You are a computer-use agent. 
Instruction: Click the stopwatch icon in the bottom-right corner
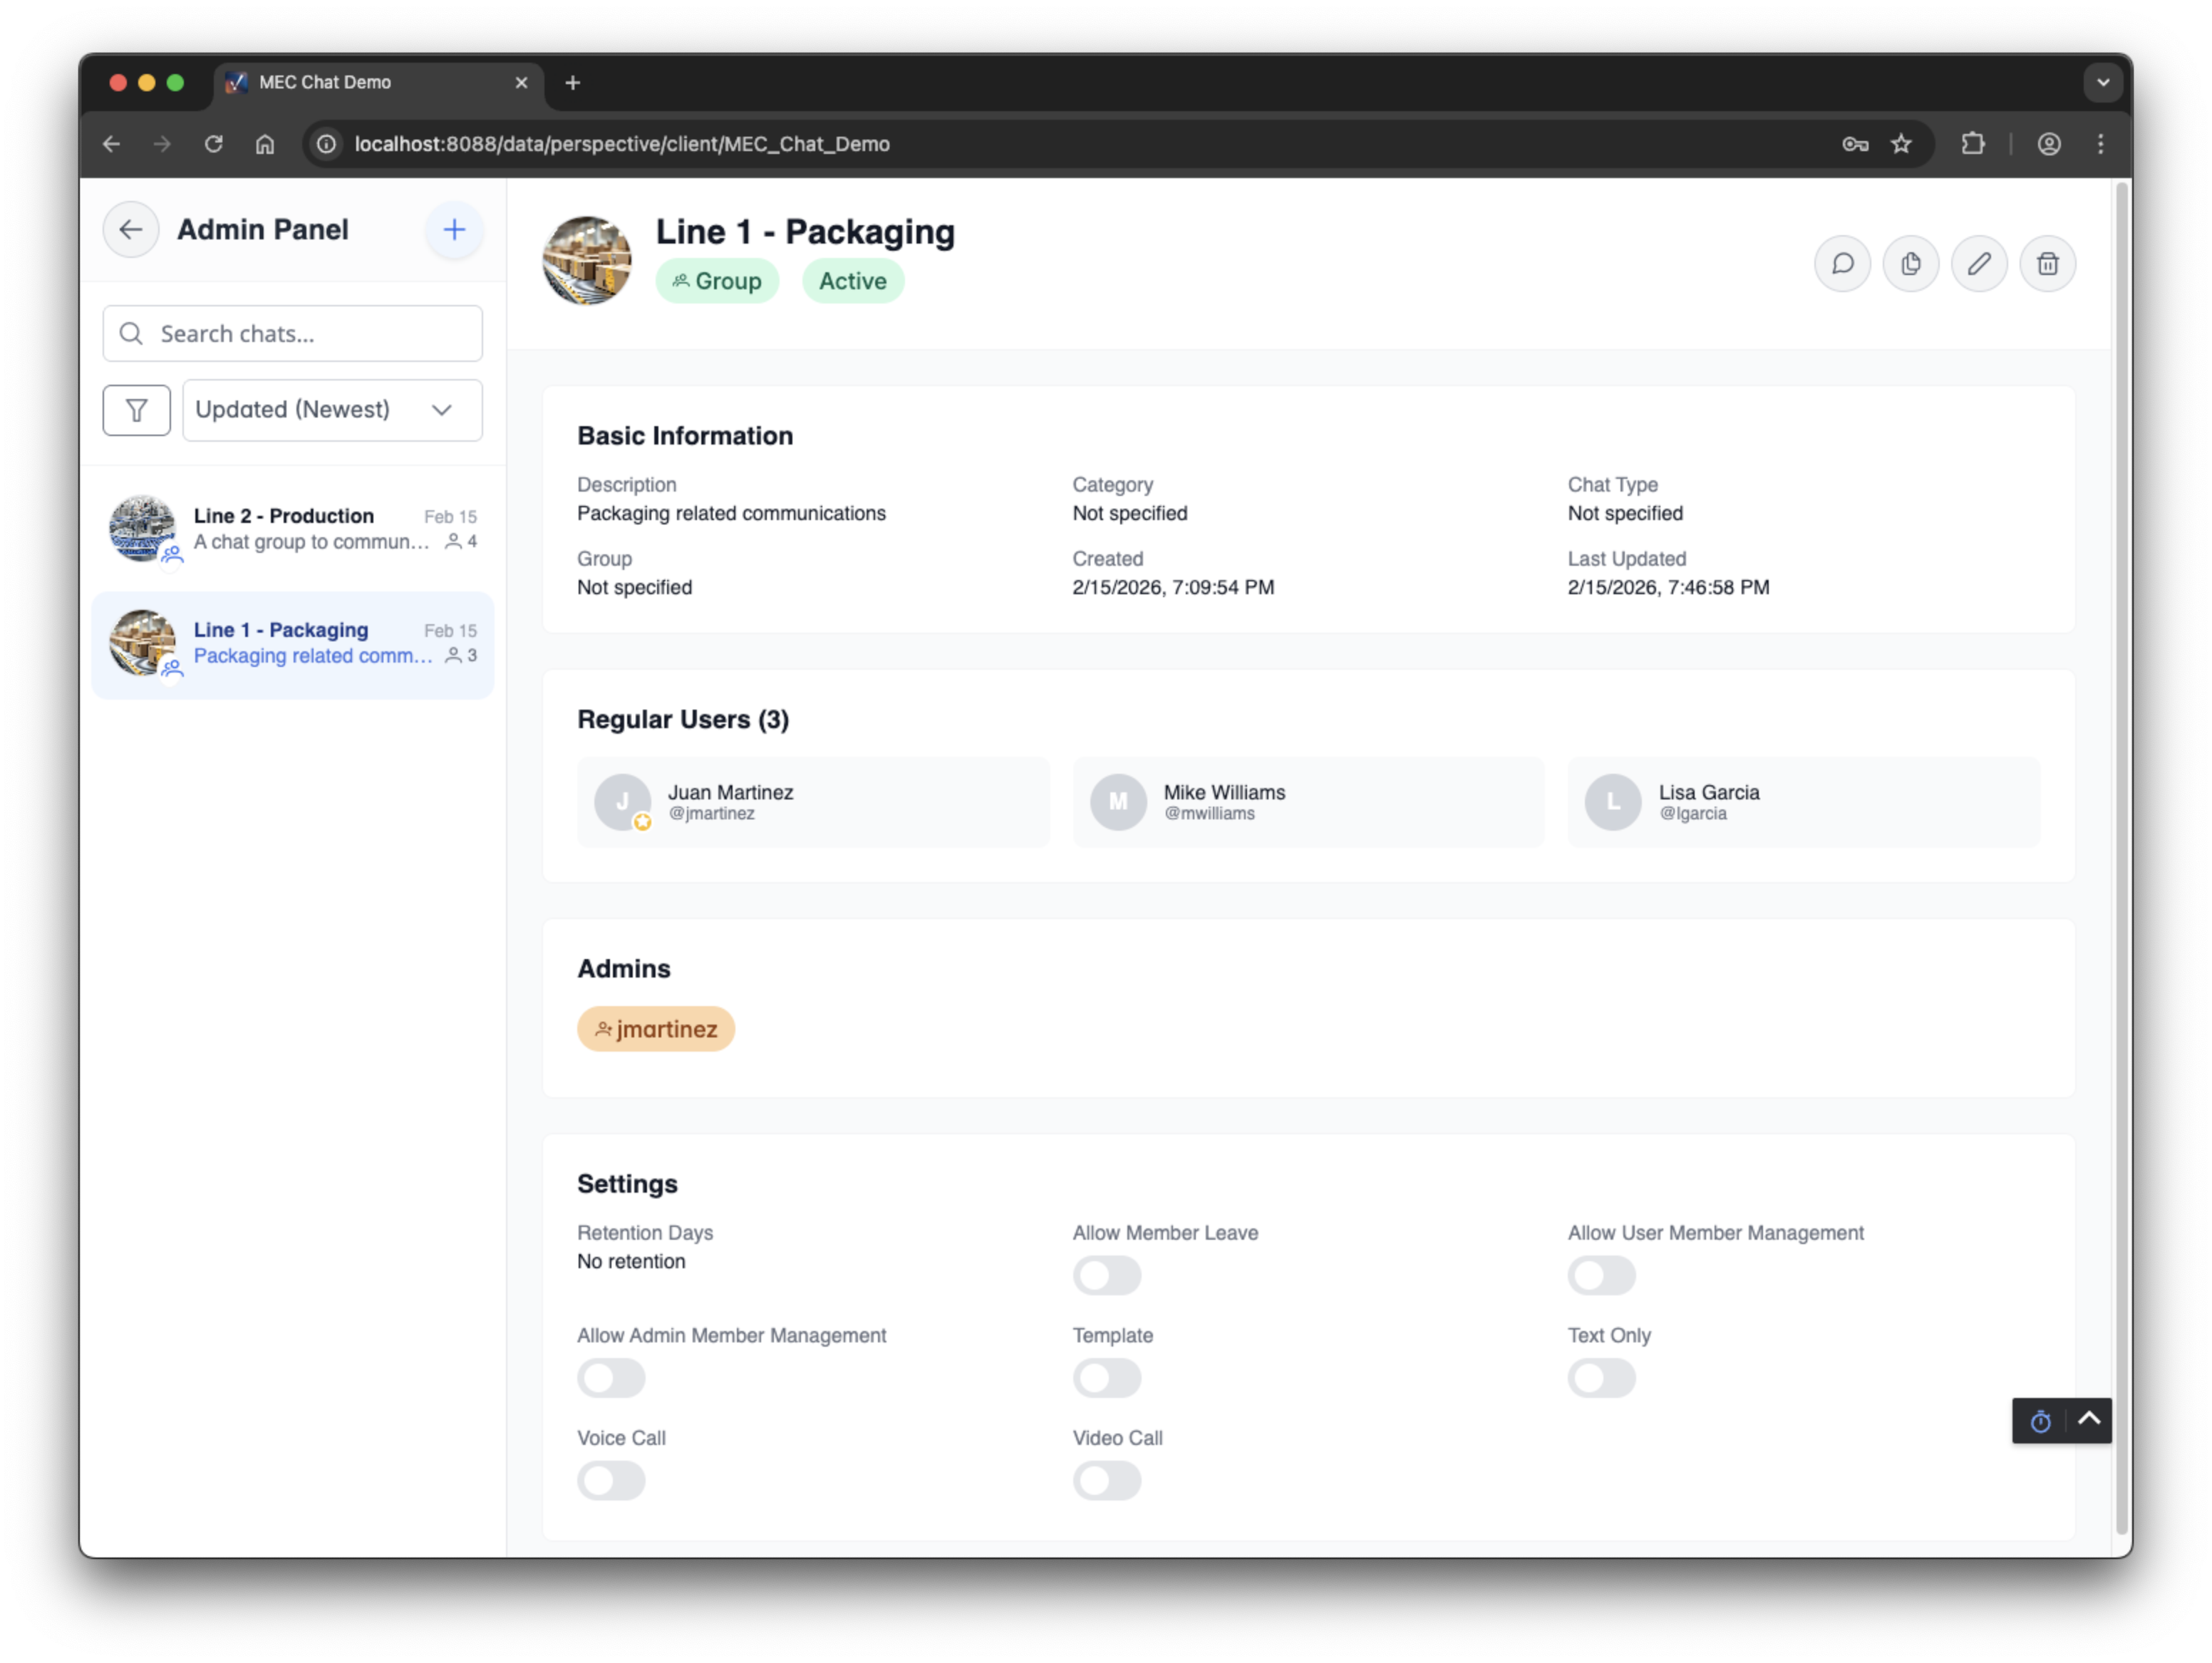coord(2040,1421)
